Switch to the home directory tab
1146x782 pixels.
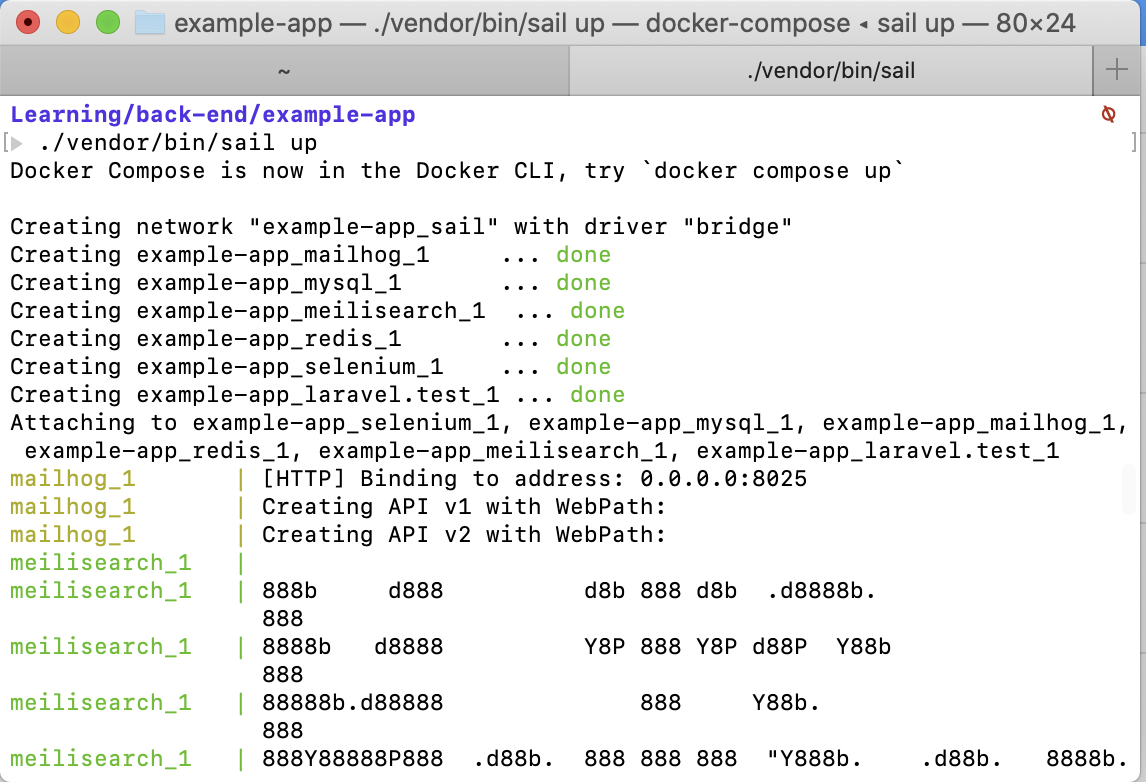click(284, 70)
